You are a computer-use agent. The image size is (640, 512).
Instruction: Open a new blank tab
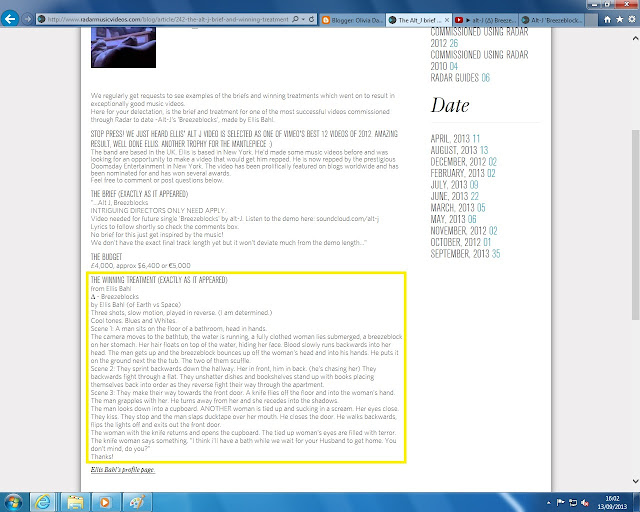point(591,20)
